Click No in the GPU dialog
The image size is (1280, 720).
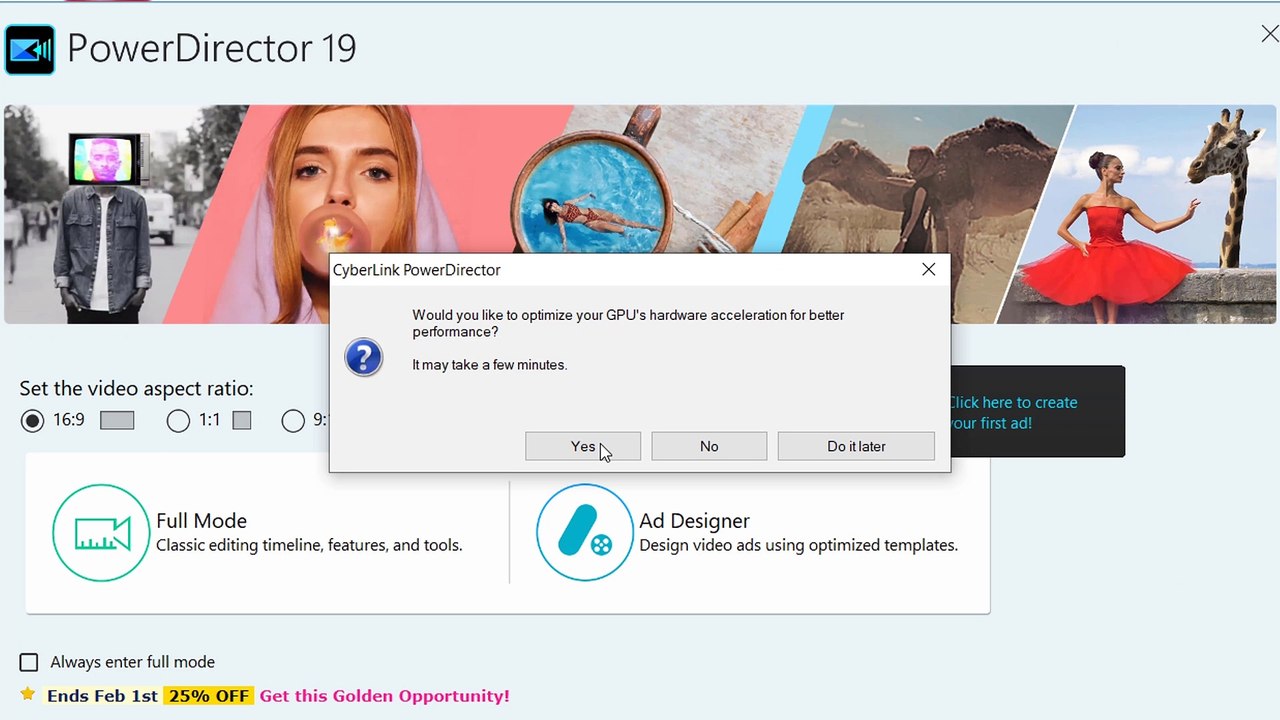709,446
